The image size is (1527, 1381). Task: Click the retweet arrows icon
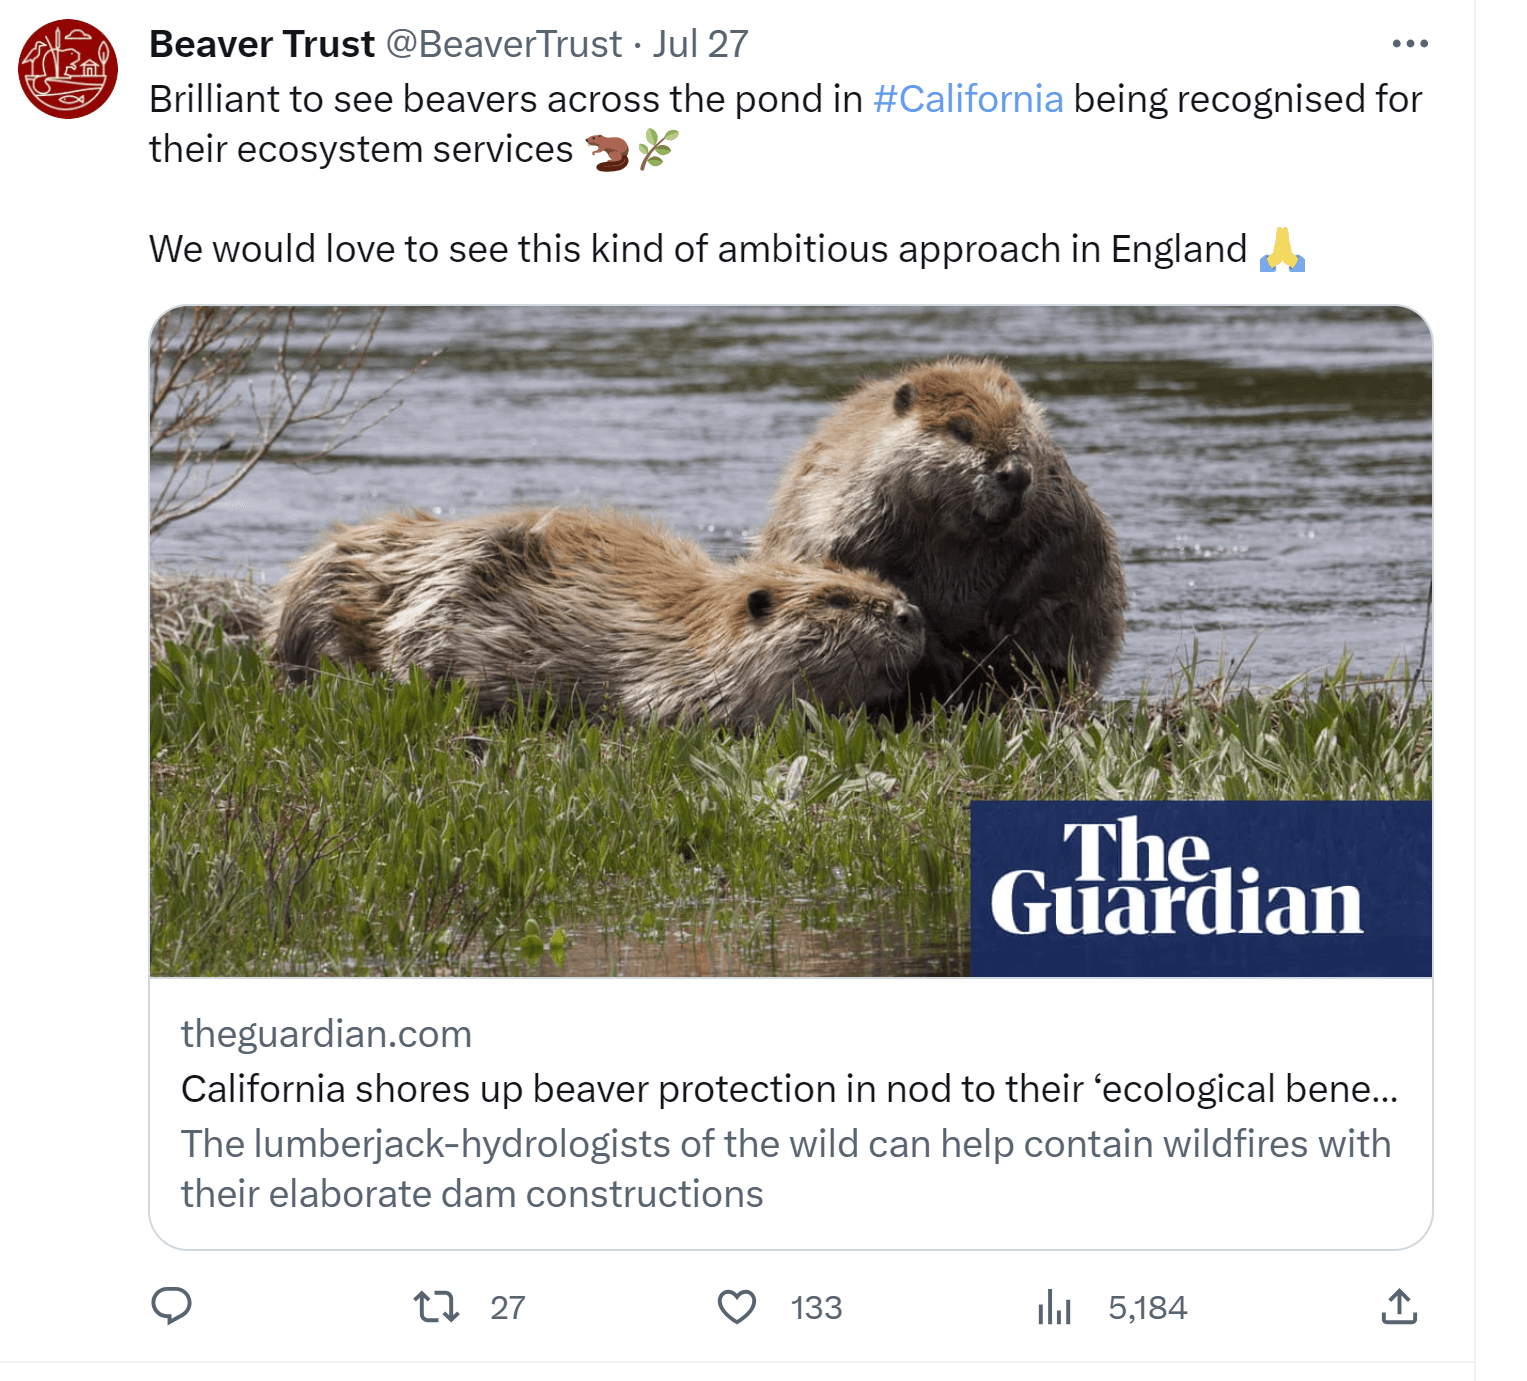pos(436,1306)
